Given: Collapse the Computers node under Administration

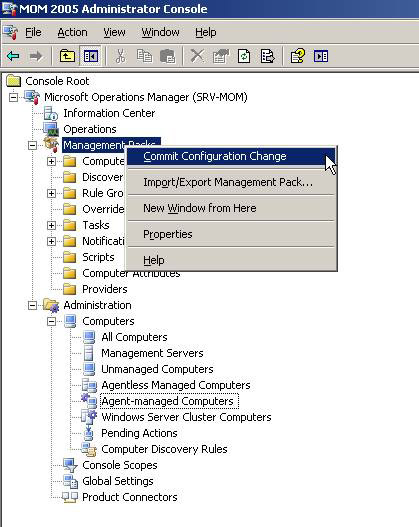Looking at the screenshot, I should tap(51, 321).
